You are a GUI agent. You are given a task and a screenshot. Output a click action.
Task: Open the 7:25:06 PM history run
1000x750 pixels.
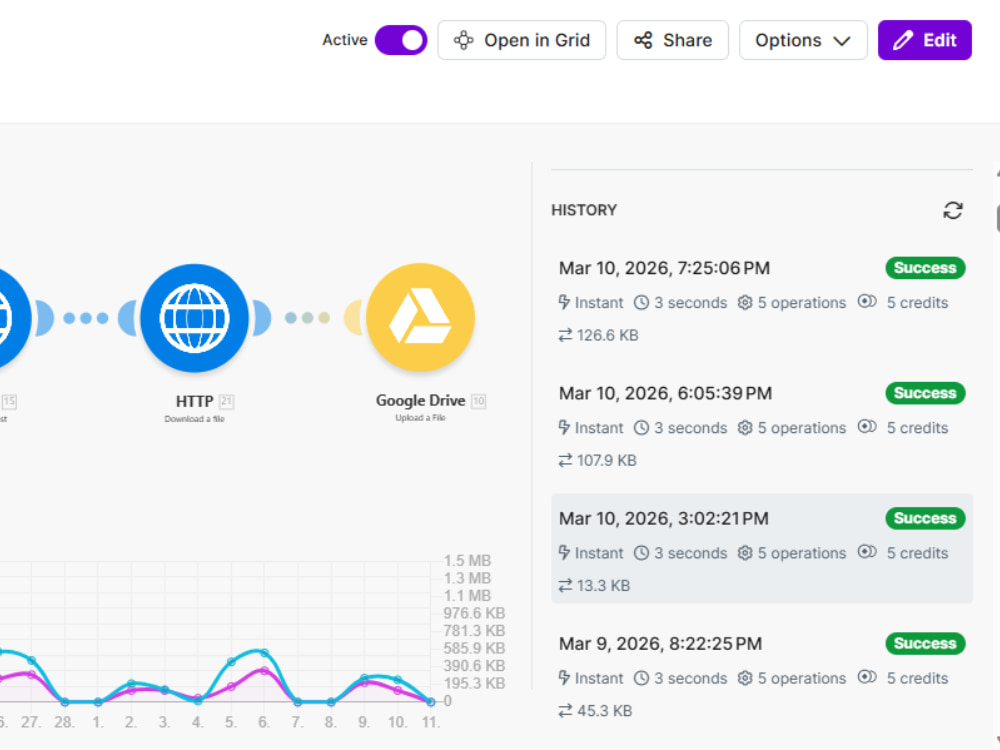click(762, 301)
